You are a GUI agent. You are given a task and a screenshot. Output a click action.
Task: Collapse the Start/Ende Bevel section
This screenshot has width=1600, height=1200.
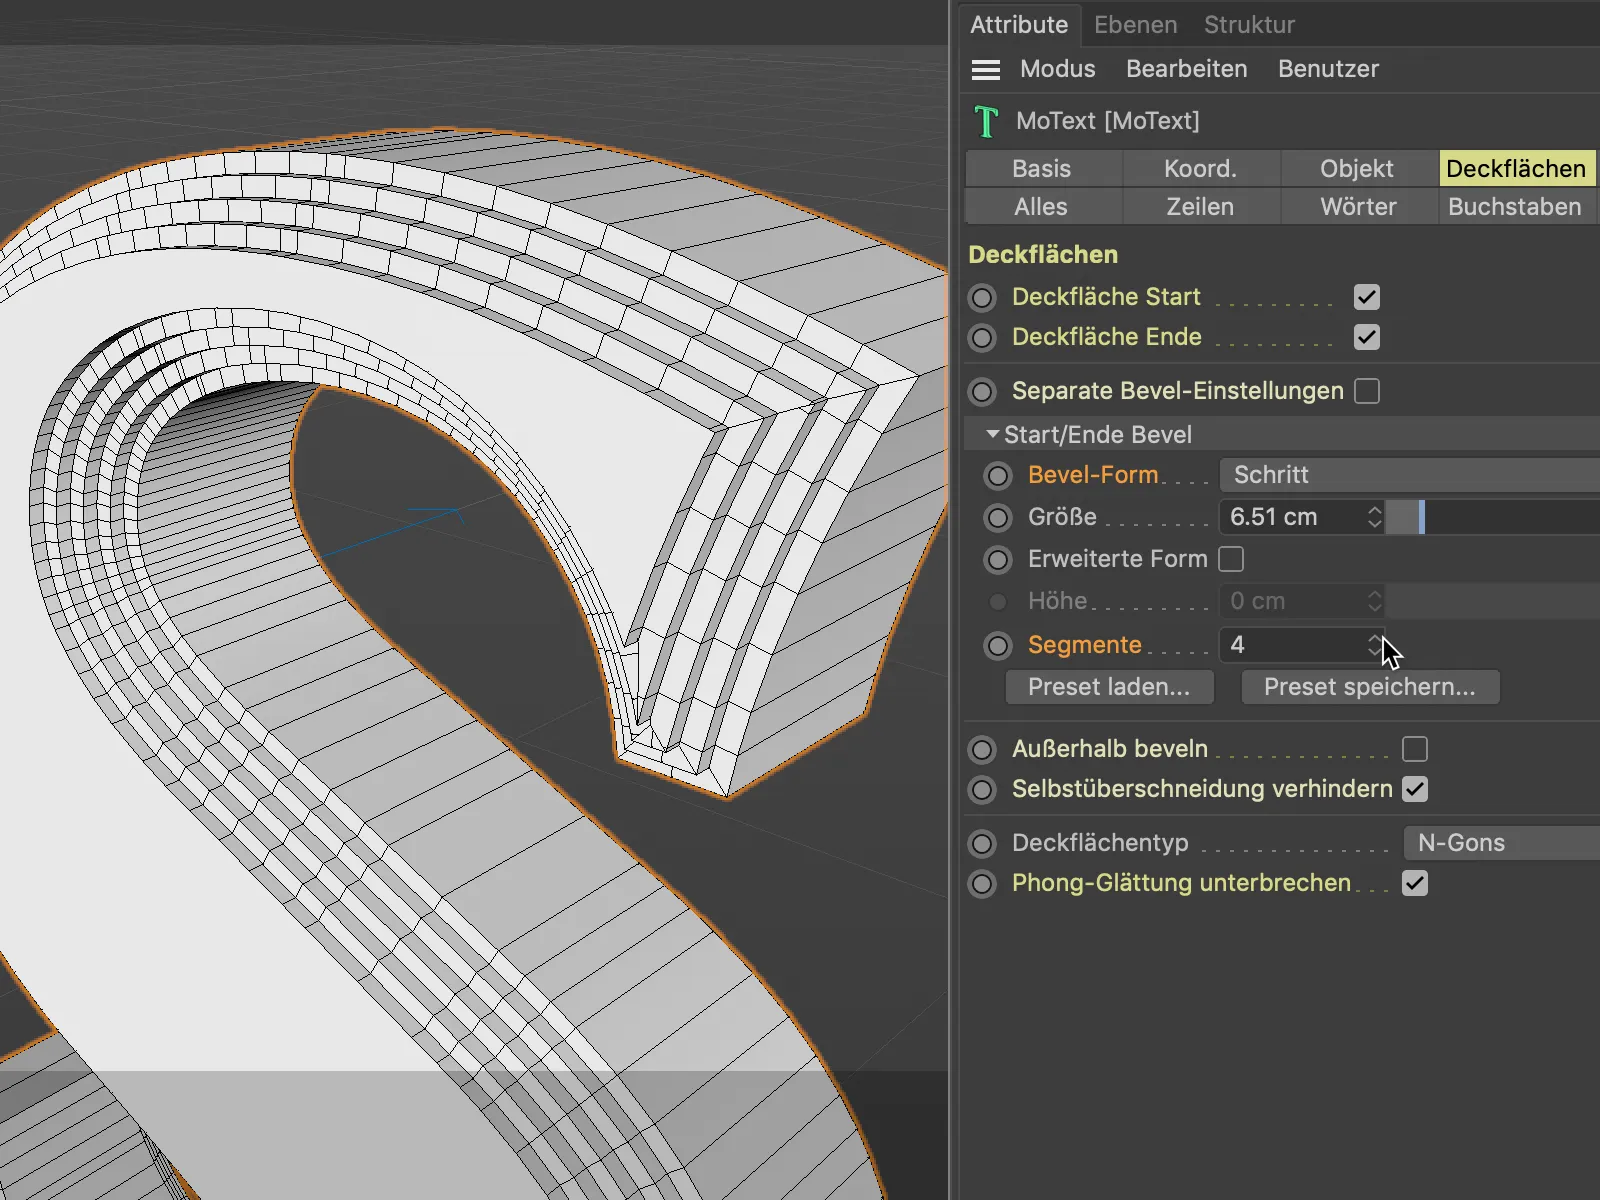992,435
